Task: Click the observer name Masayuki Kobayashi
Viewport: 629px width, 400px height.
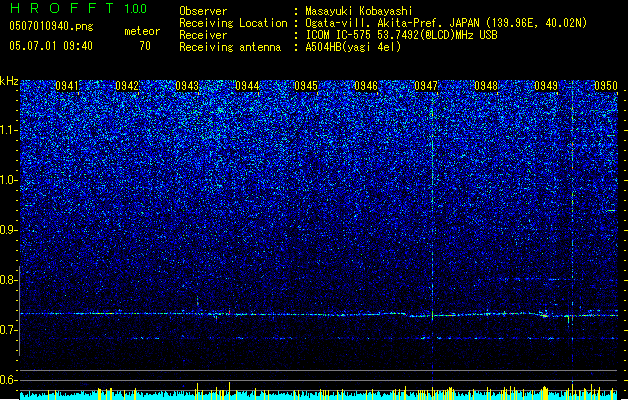Action: coord(359,11)
